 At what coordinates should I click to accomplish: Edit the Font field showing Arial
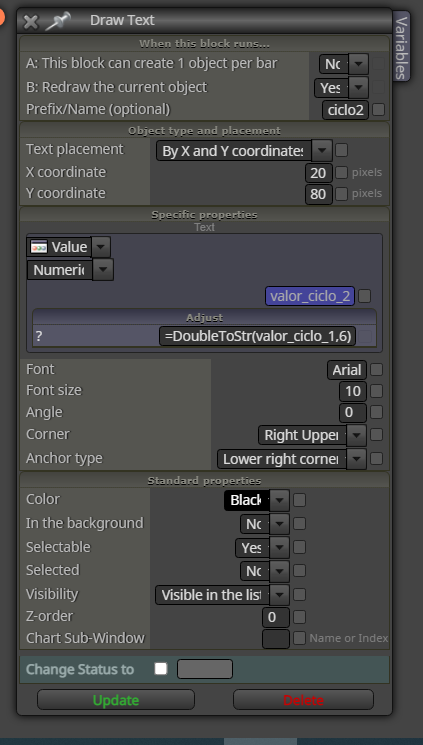(347, 370)
